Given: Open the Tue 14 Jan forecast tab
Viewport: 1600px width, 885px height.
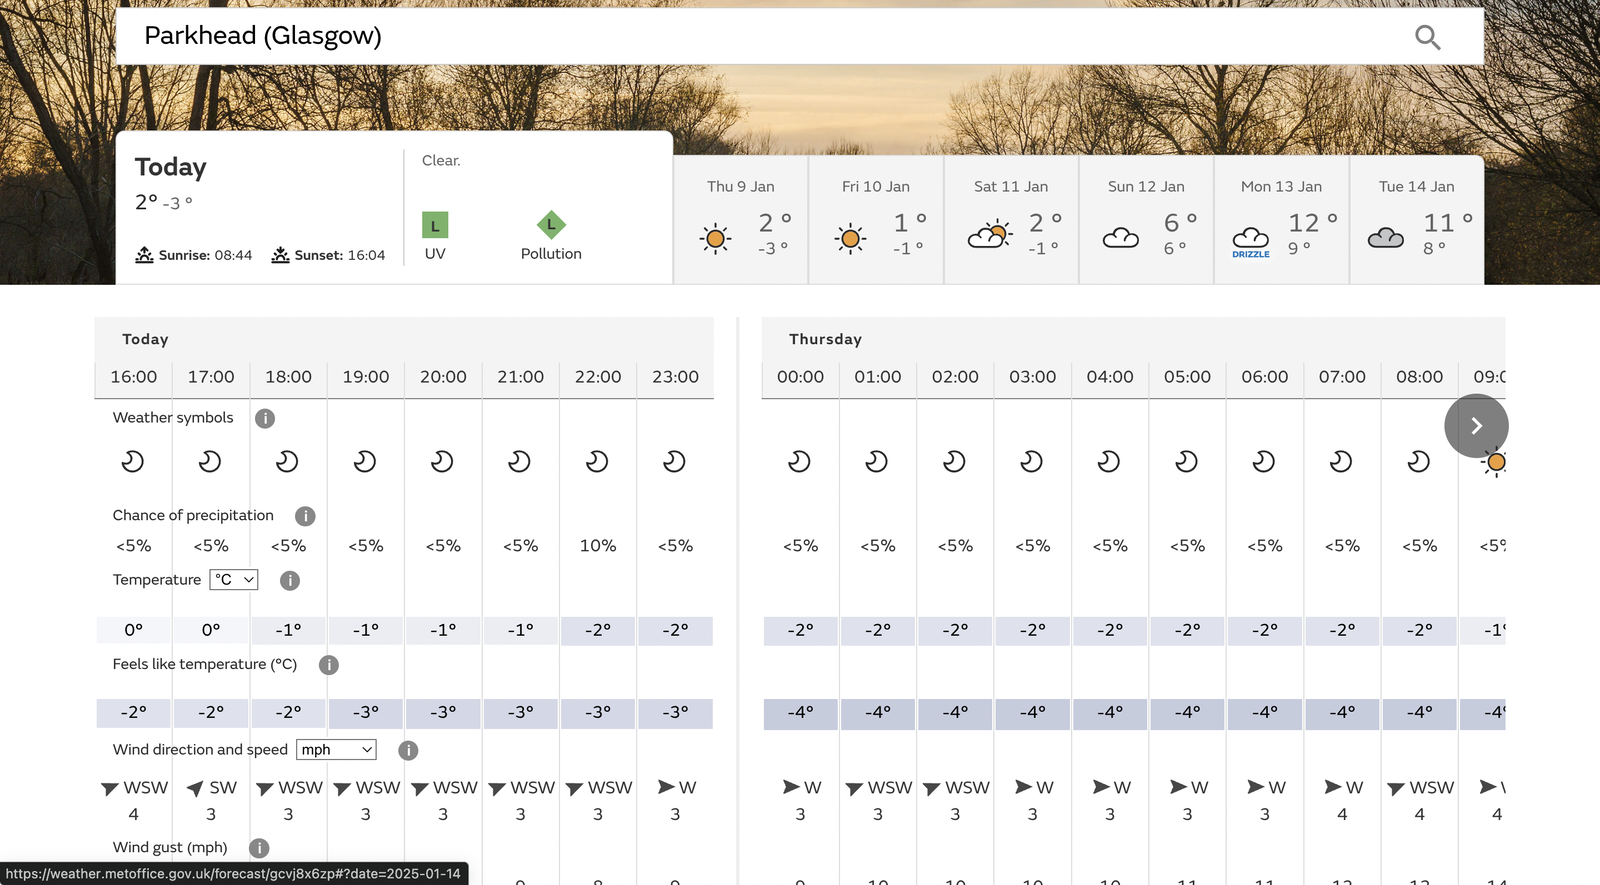Looking at the screenshot, I should (x=1416, y=220).
